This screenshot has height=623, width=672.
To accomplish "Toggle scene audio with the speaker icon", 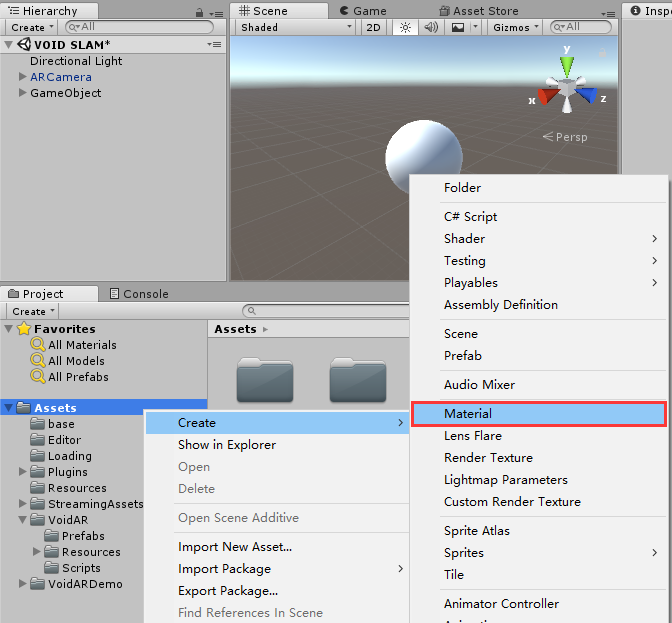I will point(432,28).
